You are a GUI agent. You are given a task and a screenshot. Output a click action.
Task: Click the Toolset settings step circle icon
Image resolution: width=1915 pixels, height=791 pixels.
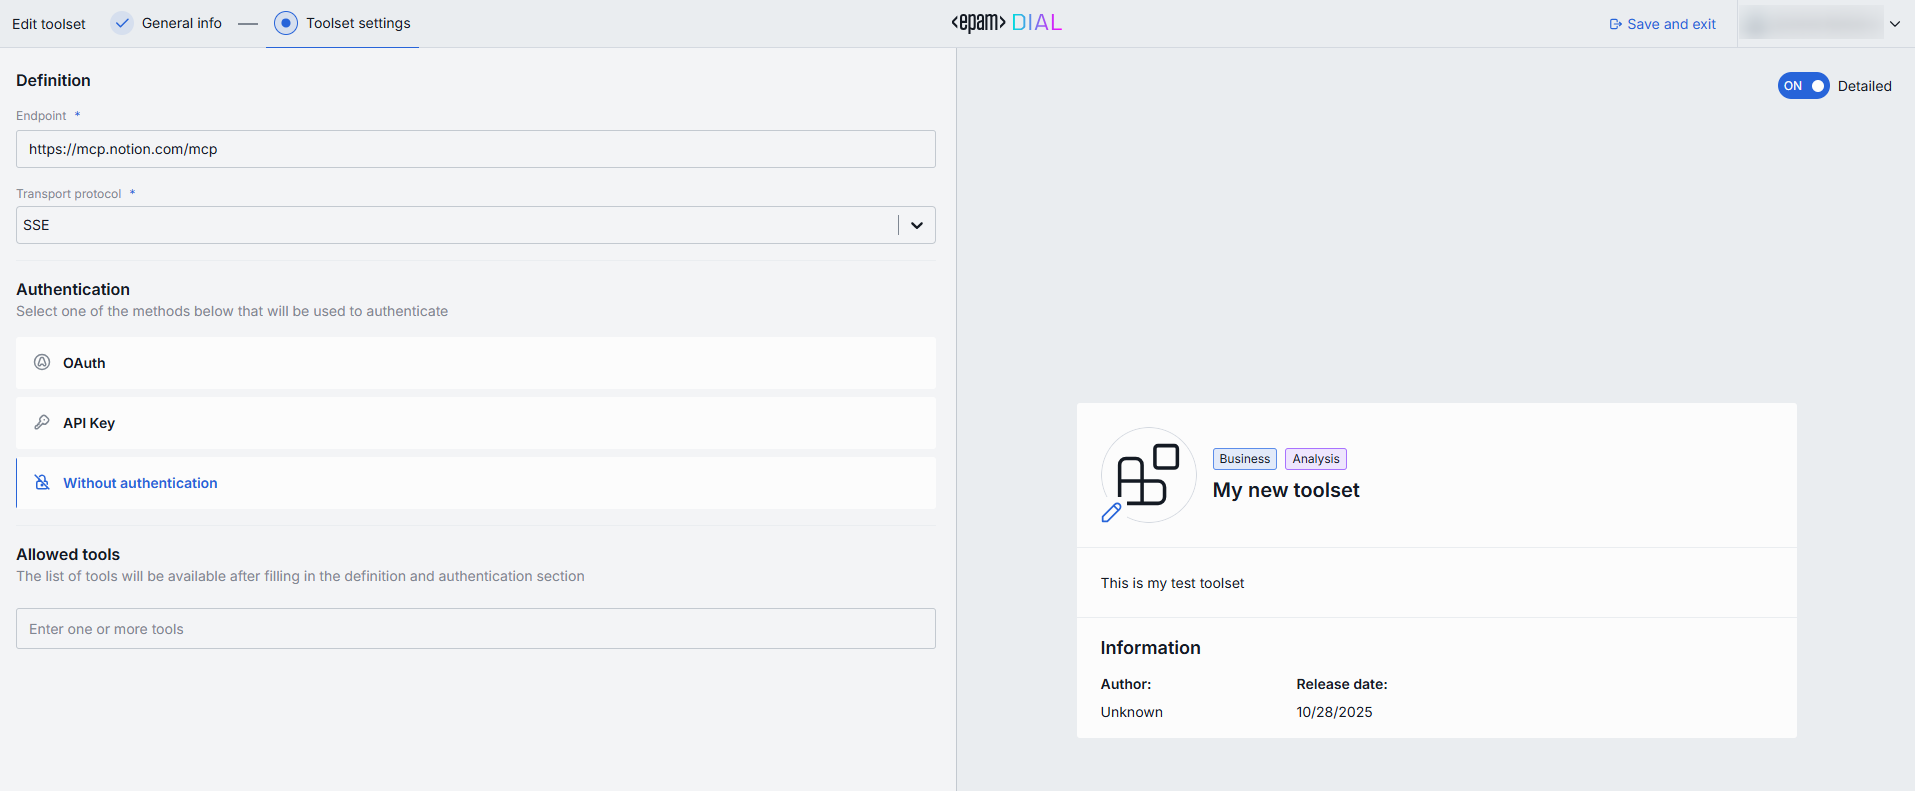[286, 23]
